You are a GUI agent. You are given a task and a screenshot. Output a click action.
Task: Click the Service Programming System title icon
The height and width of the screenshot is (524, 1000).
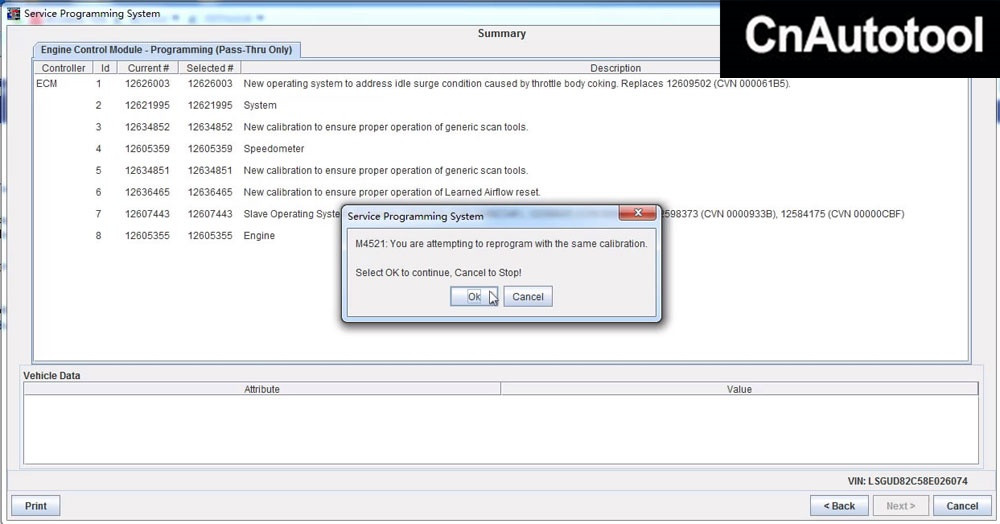tap(13, 13)
